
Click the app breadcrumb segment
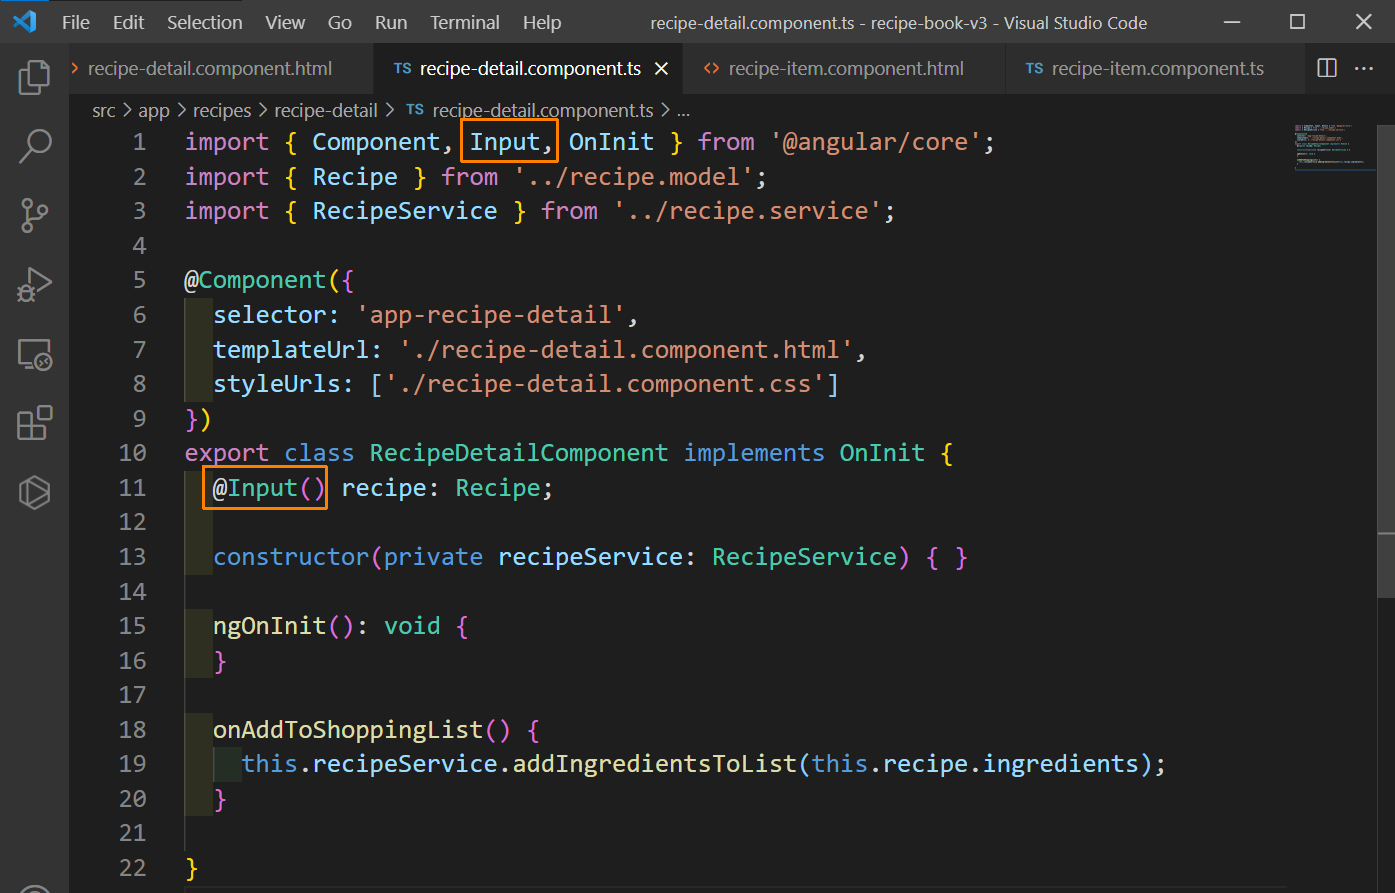pyautogui.click(x=154, y=111)
